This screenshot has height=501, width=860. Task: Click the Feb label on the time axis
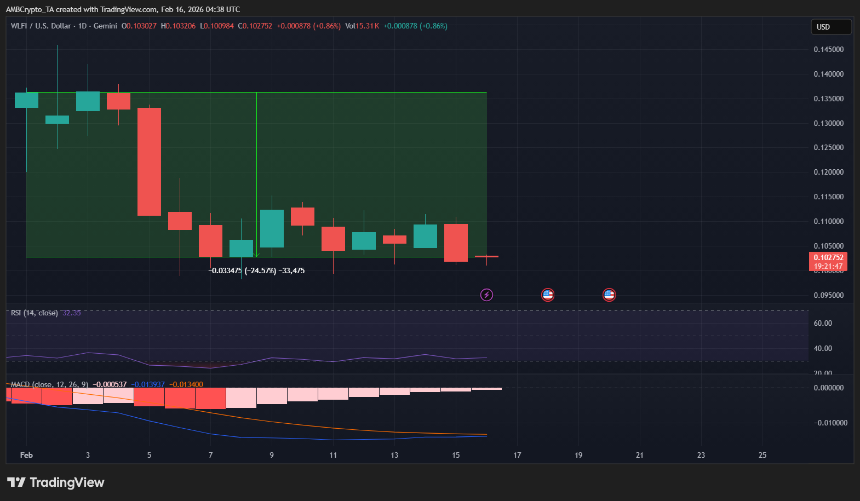tap(27, 455)
